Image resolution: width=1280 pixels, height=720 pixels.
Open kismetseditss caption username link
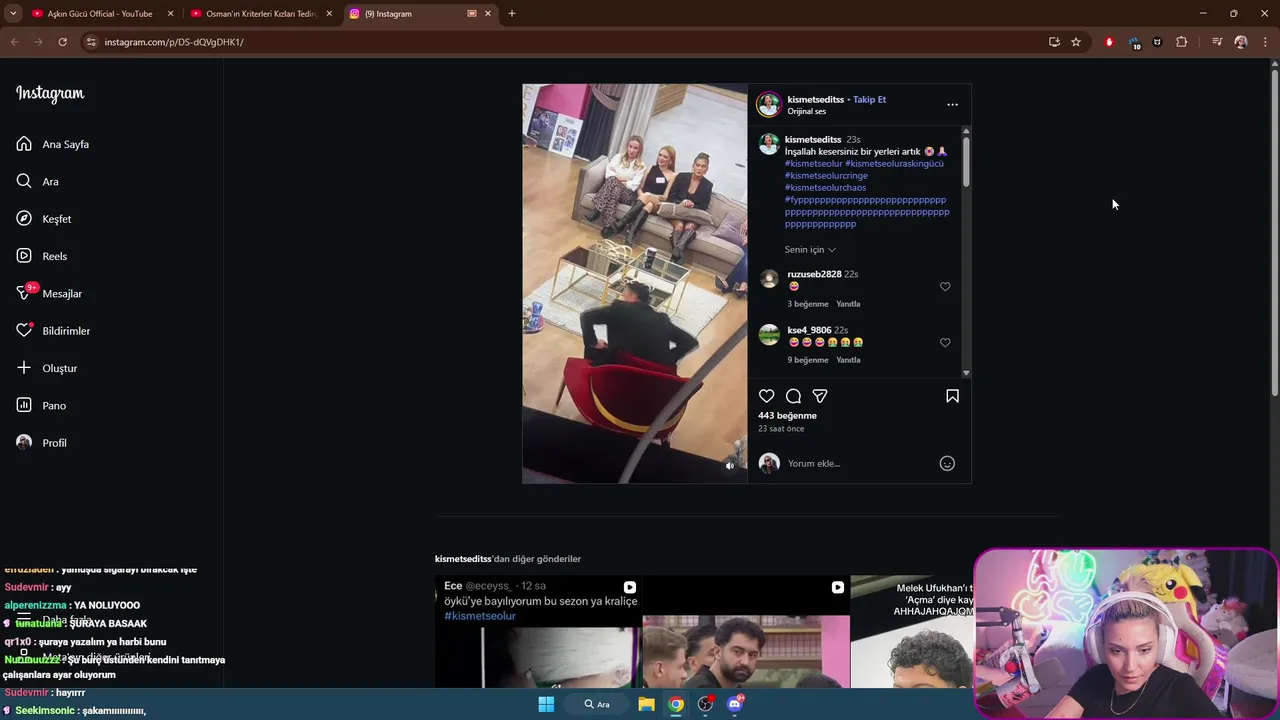pos(813,140)
